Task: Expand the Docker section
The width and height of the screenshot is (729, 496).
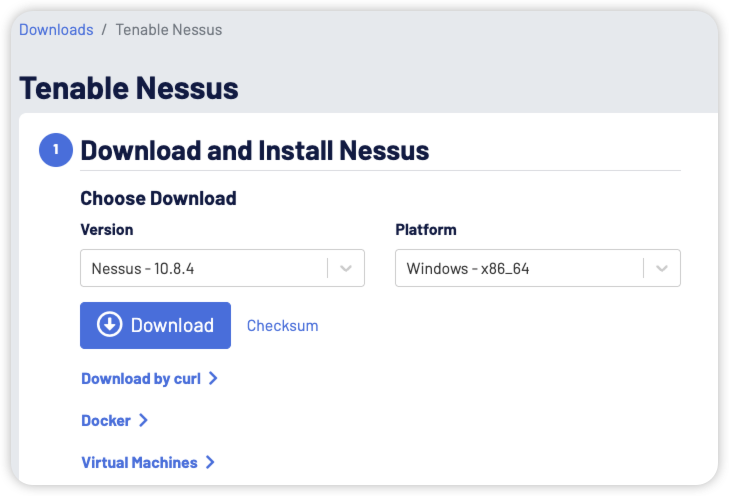Action: [106, 421]
